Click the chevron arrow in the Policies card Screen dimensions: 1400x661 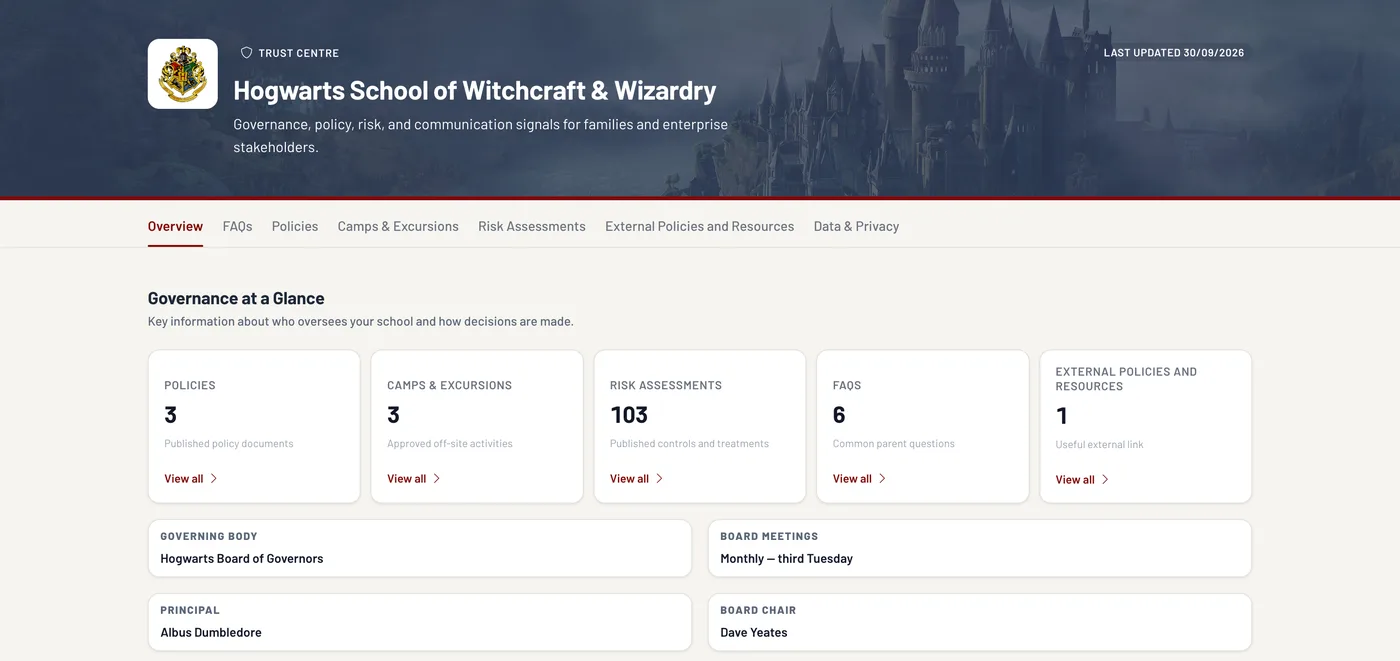coord(214,479)
